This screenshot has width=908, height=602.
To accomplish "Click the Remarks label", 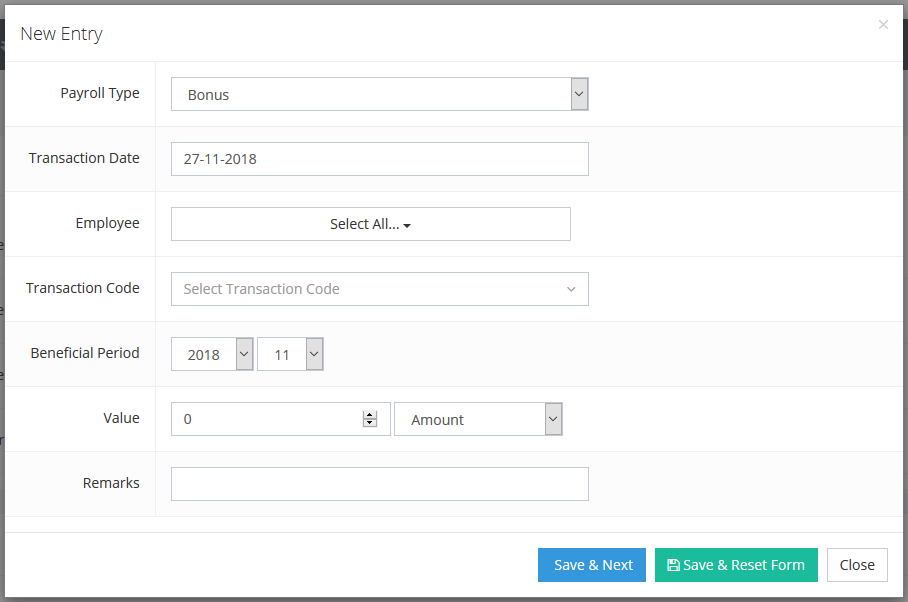I will point(111,483).
